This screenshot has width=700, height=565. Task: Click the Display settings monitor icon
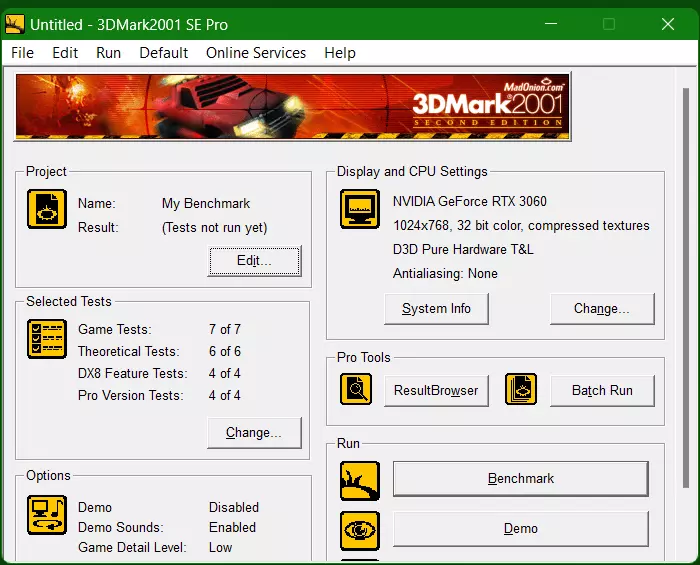coord(360,209)
